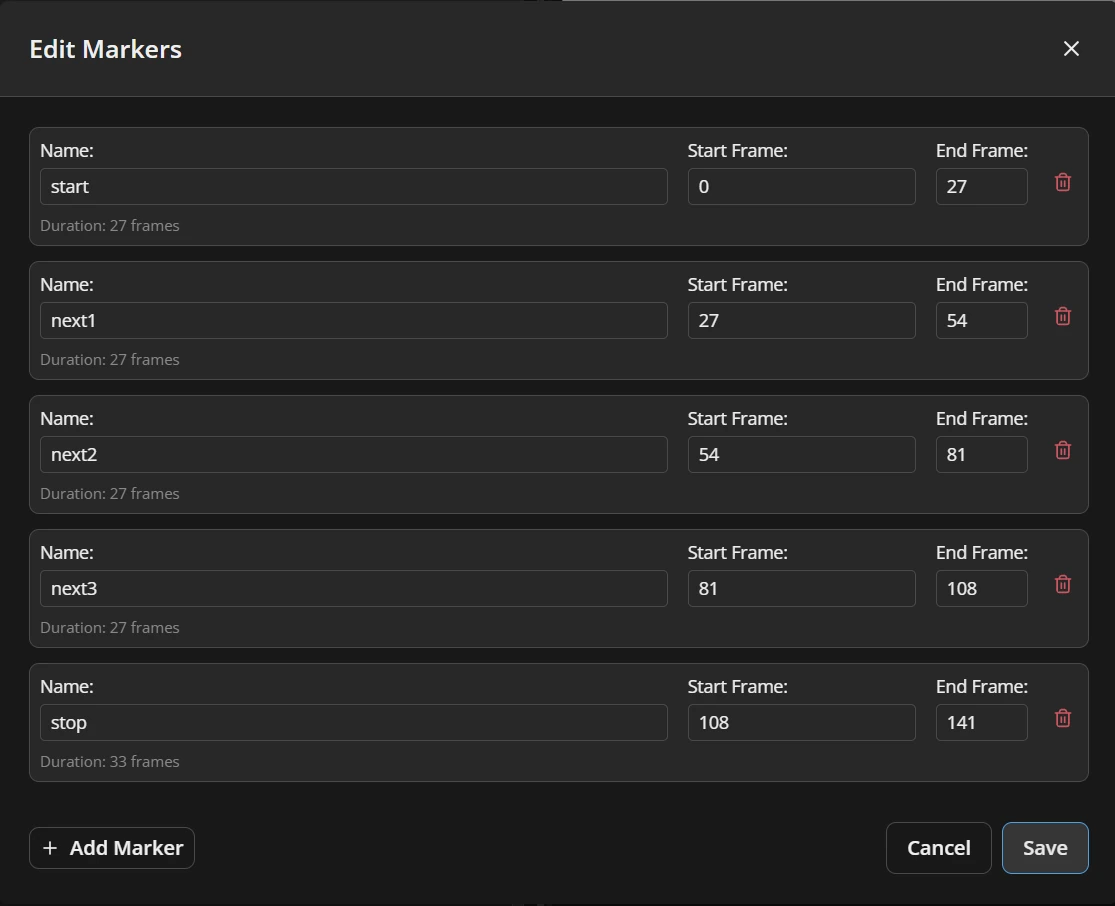Edit the name field containing next1
This screenshot has width=1115, height=906.
(353, 321)
